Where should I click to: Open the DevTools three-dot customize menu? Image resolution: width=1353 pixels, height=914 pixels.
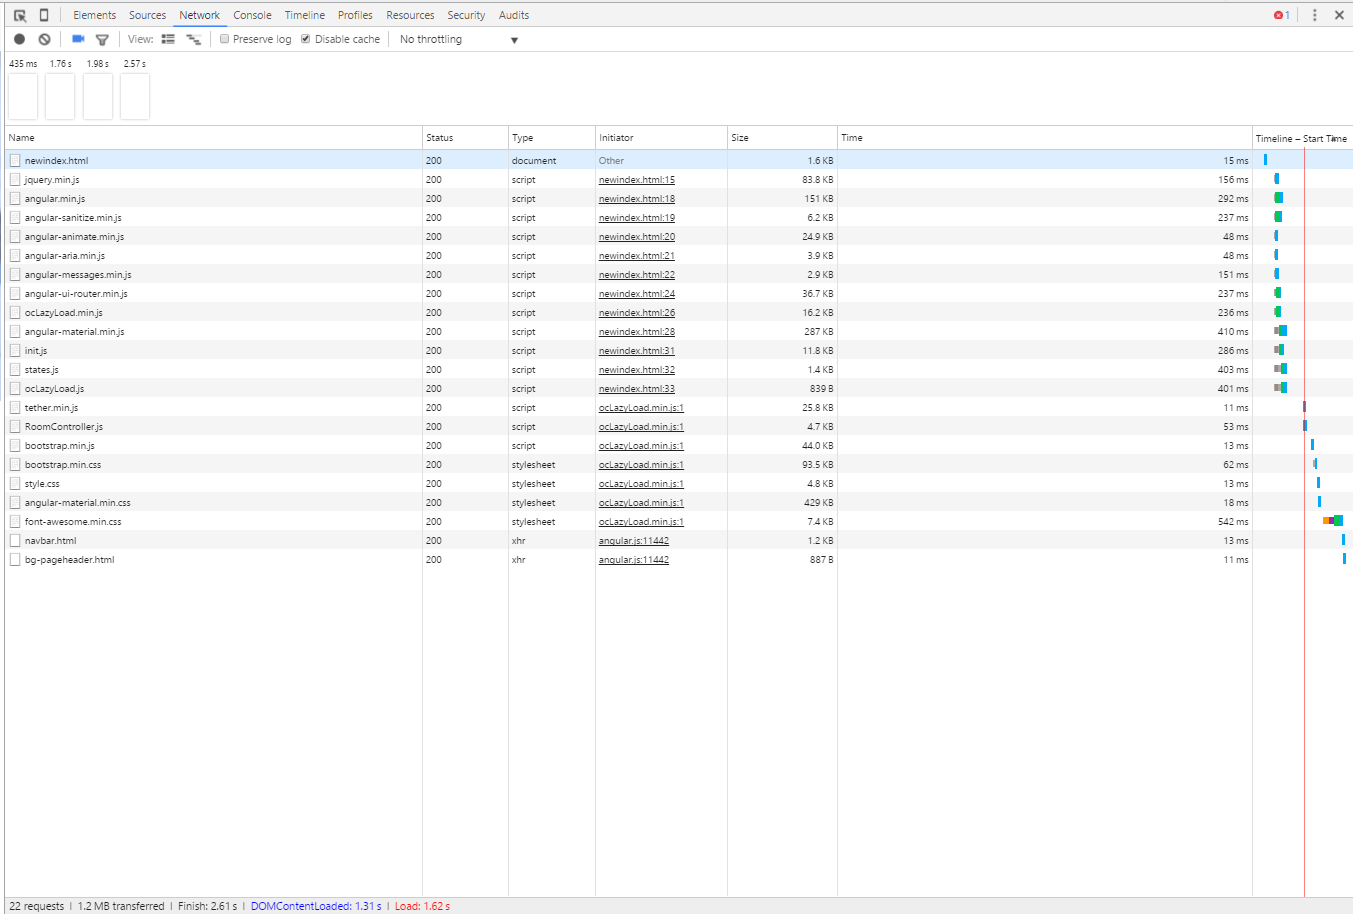[1314, 15]
